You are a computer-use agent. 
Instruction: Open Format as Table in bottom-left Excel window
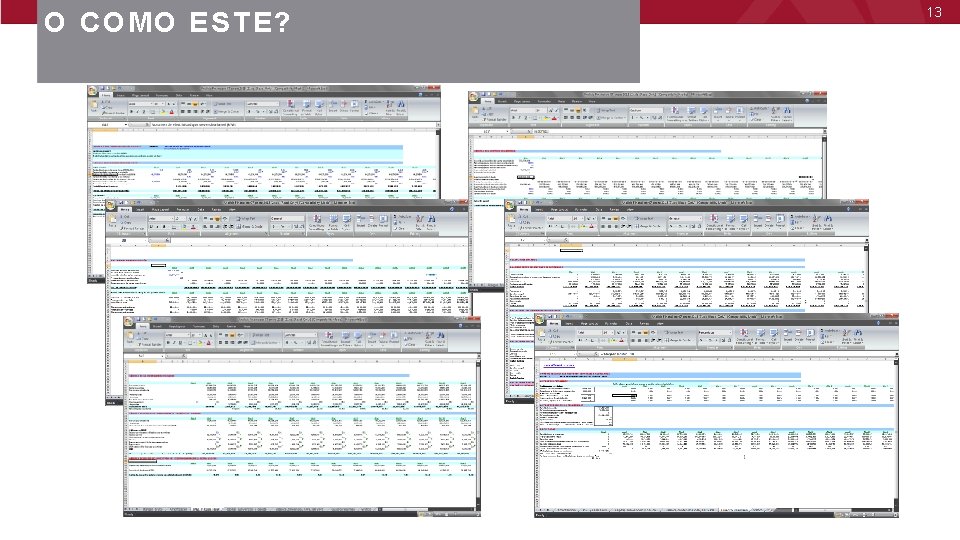(345, 339)
